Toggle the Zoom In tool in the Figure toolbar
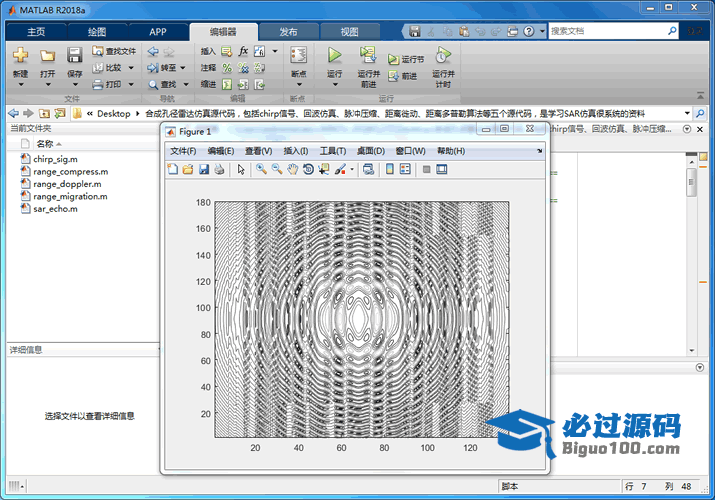715x500 pixels. [x=261, y=170]
